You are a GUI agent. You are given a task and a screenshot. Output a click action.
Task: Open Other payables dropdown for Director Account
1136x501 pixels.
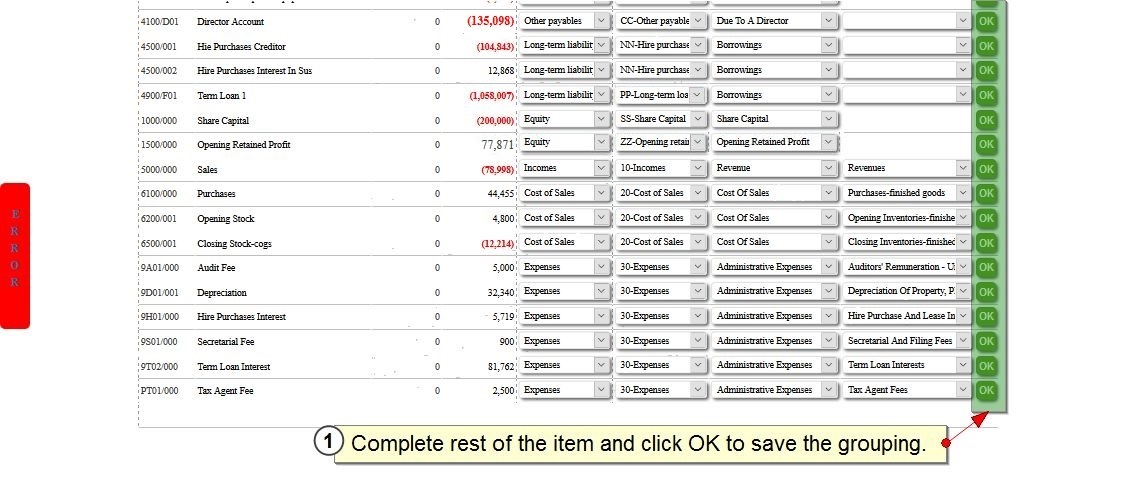(x=565, y=21)
